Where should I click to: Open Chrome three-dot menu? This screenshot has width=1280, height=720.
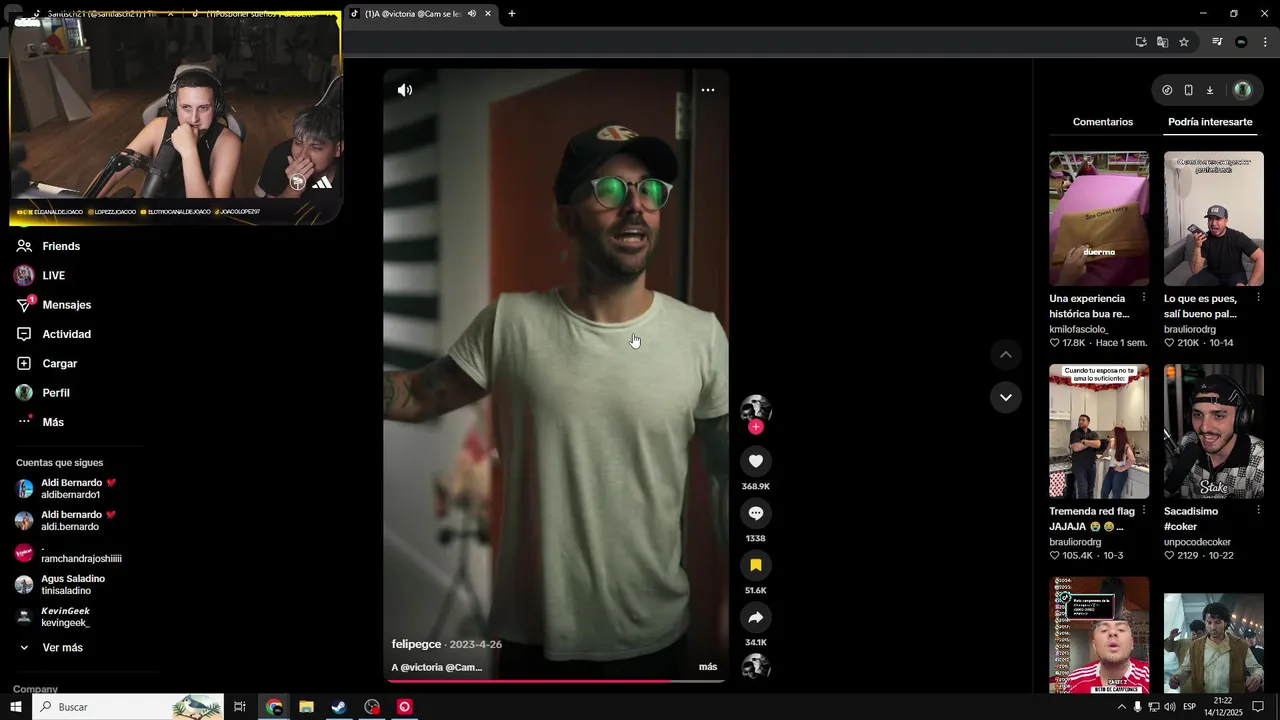(x=1266, y=42)
